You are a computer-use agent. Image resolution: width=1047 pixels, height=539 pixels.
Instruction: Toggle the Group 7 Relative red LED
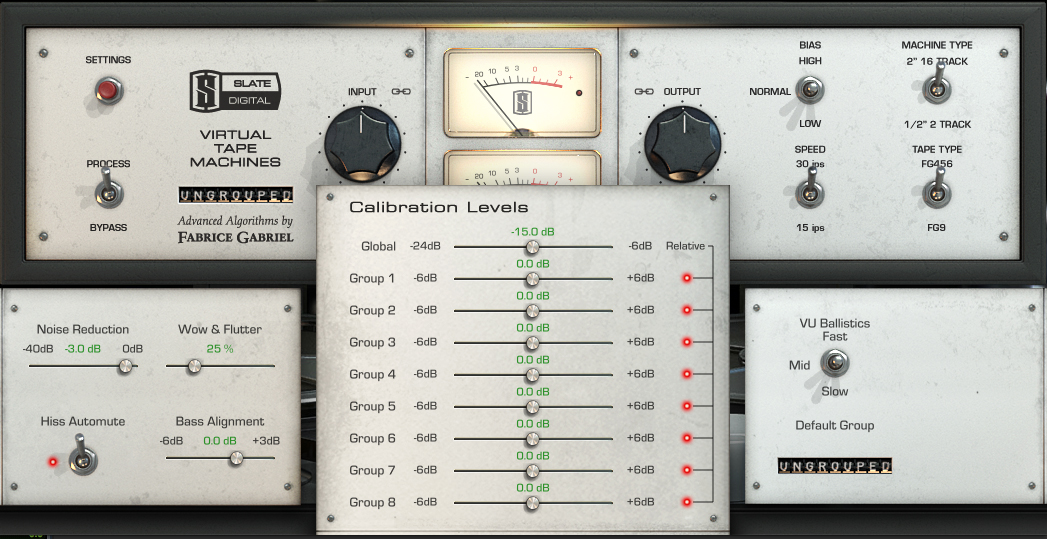[686, 470]
